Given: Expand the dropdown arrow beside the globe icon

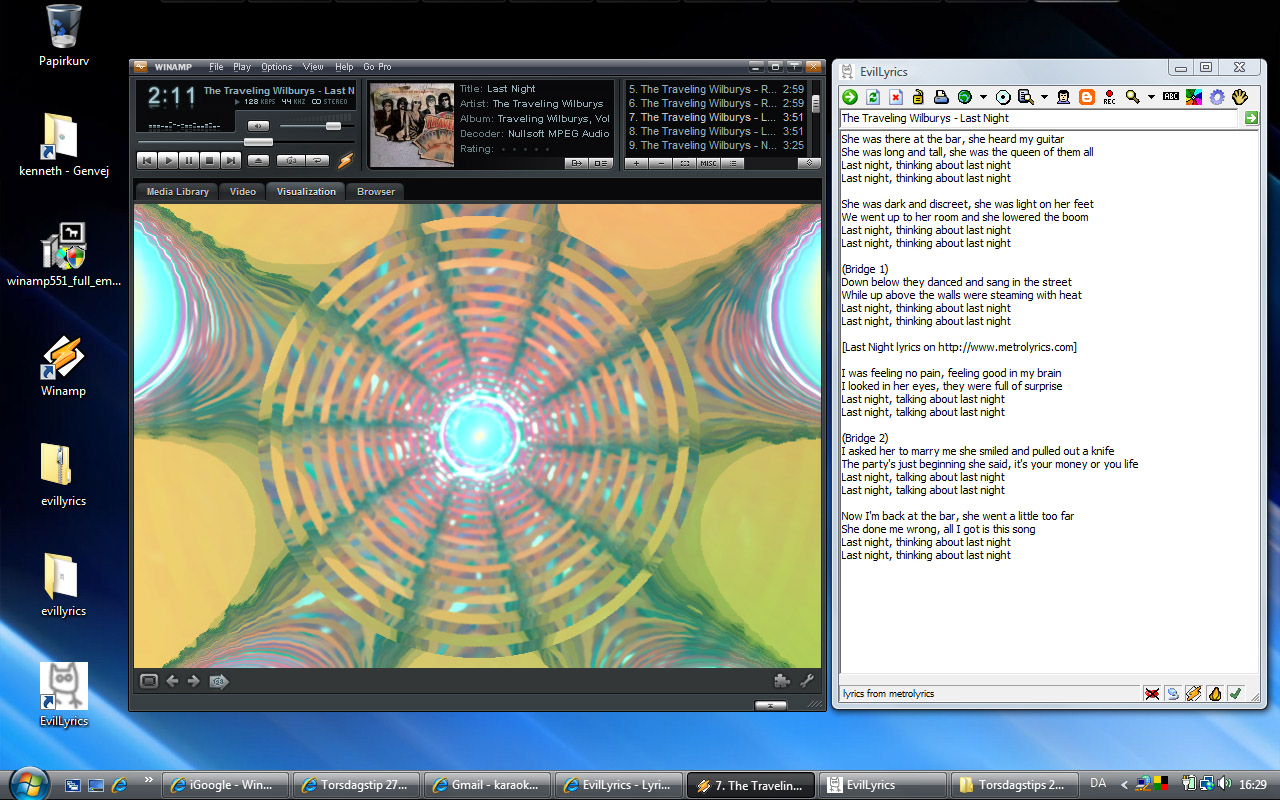Looking at the screenshot, I should coord(983,97).
